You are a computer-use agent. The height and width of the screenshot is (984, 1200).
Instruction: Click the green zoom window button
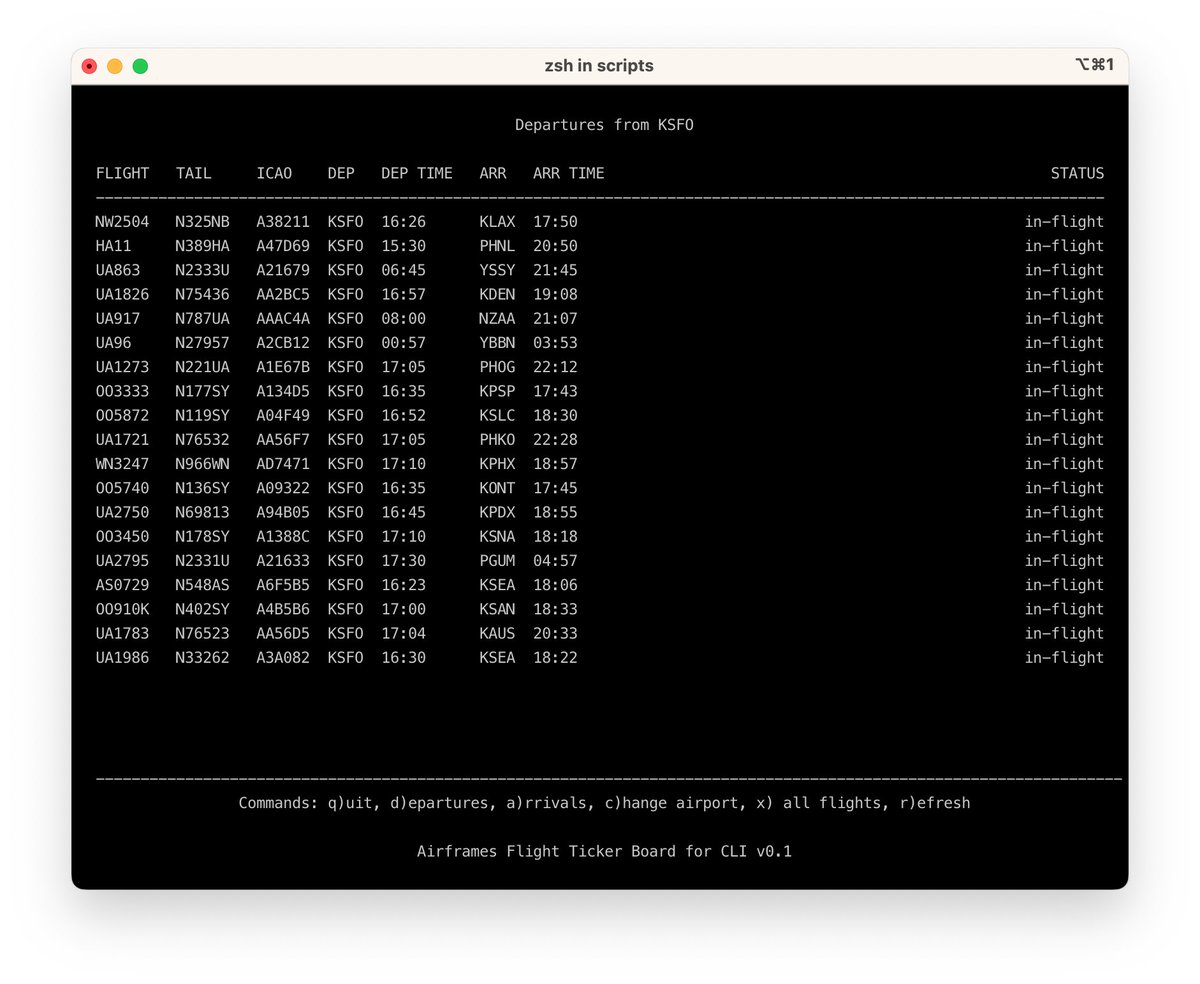coord(140,66)
